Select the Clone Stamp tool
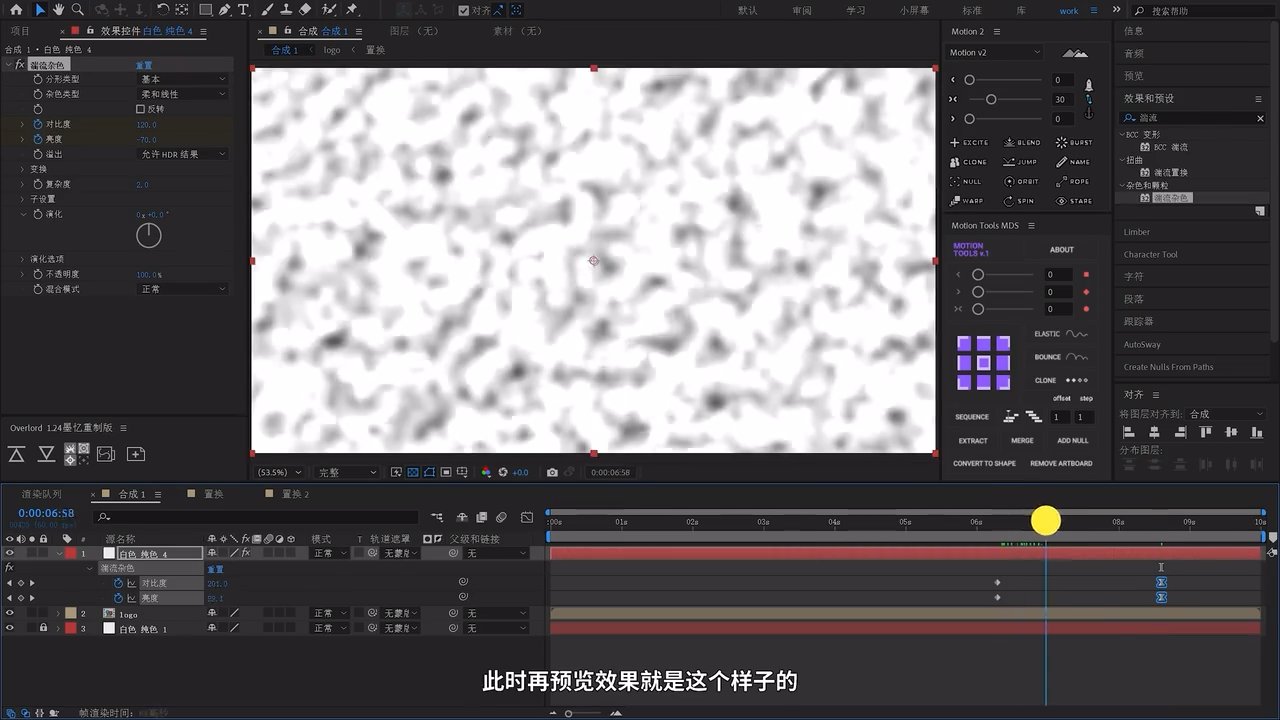 287,10
